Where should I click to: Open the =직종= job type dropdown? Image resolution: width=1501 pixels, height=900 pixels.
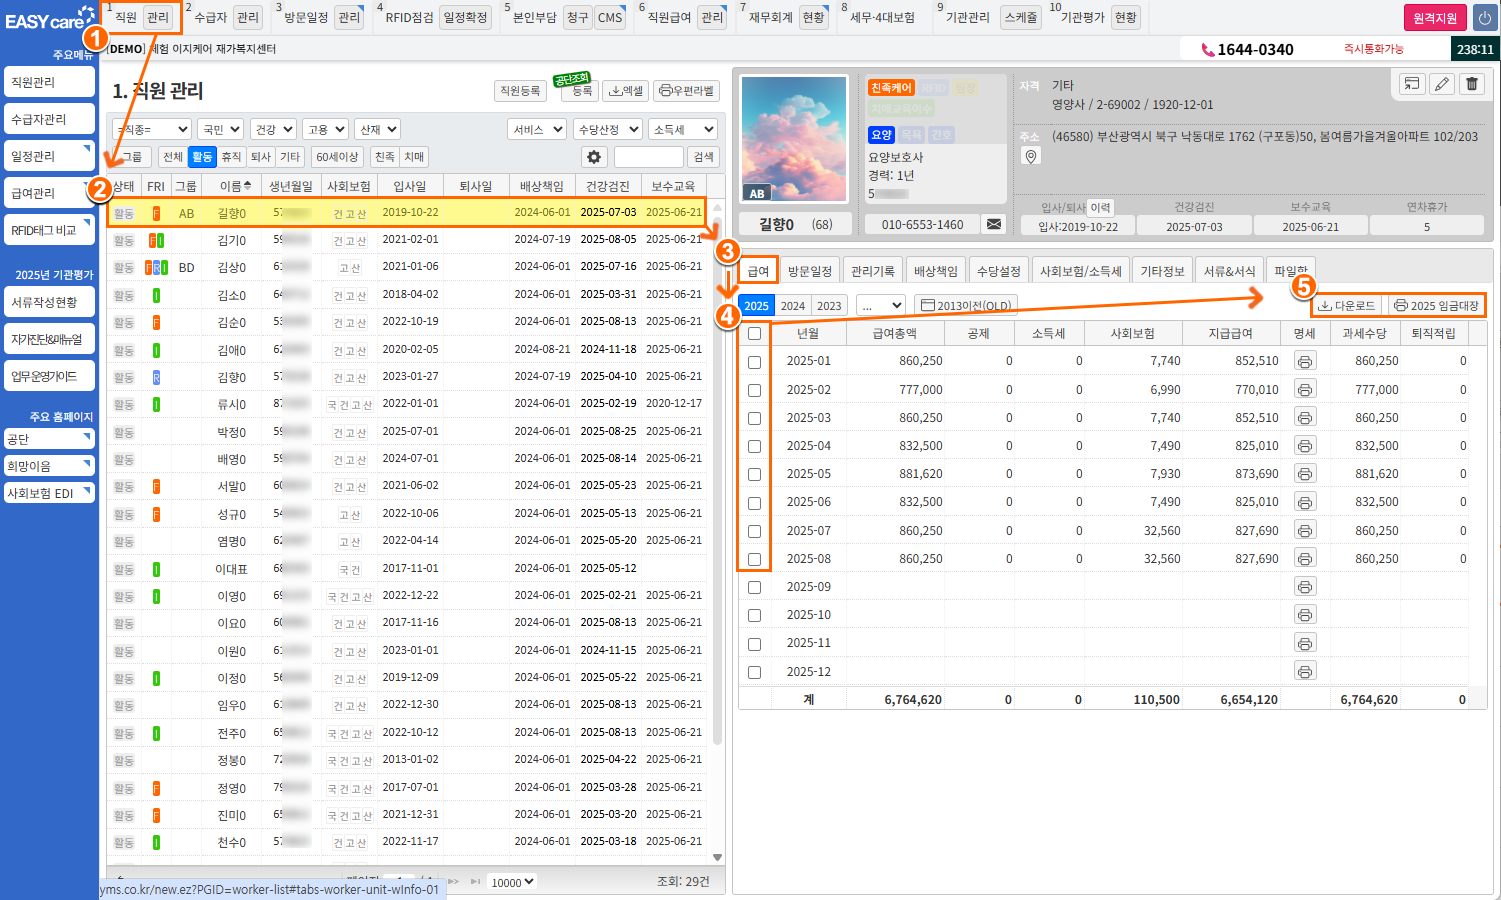[x=152, y=129]
